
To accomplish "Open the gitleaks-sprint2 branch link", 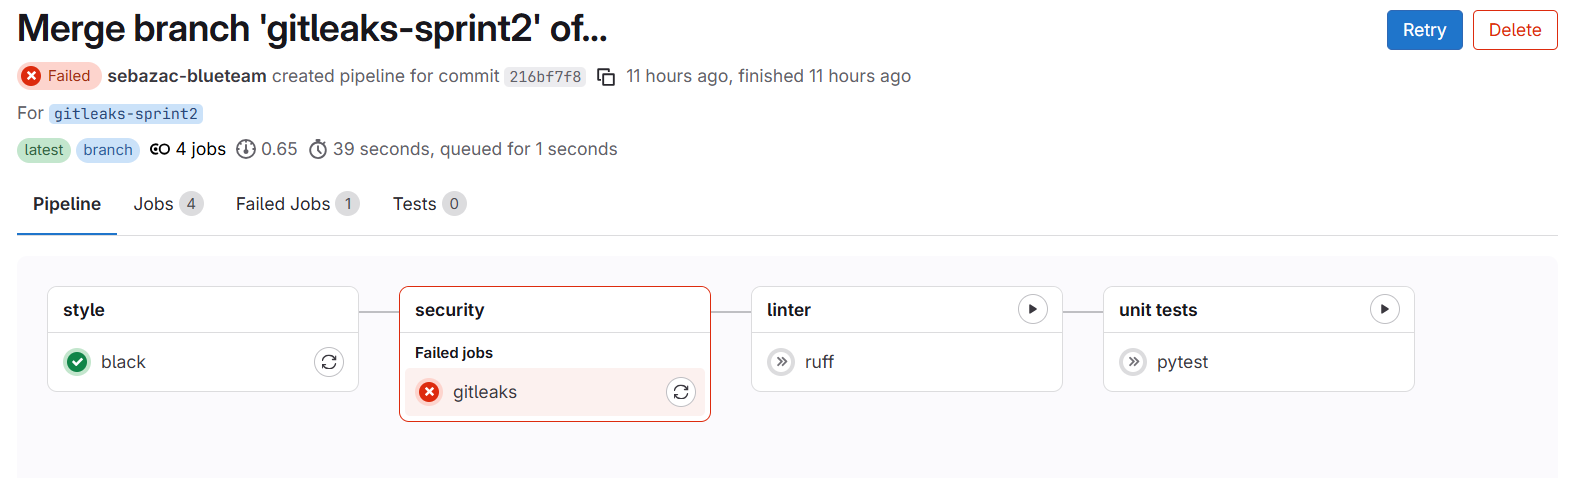I will click(126, 114).
